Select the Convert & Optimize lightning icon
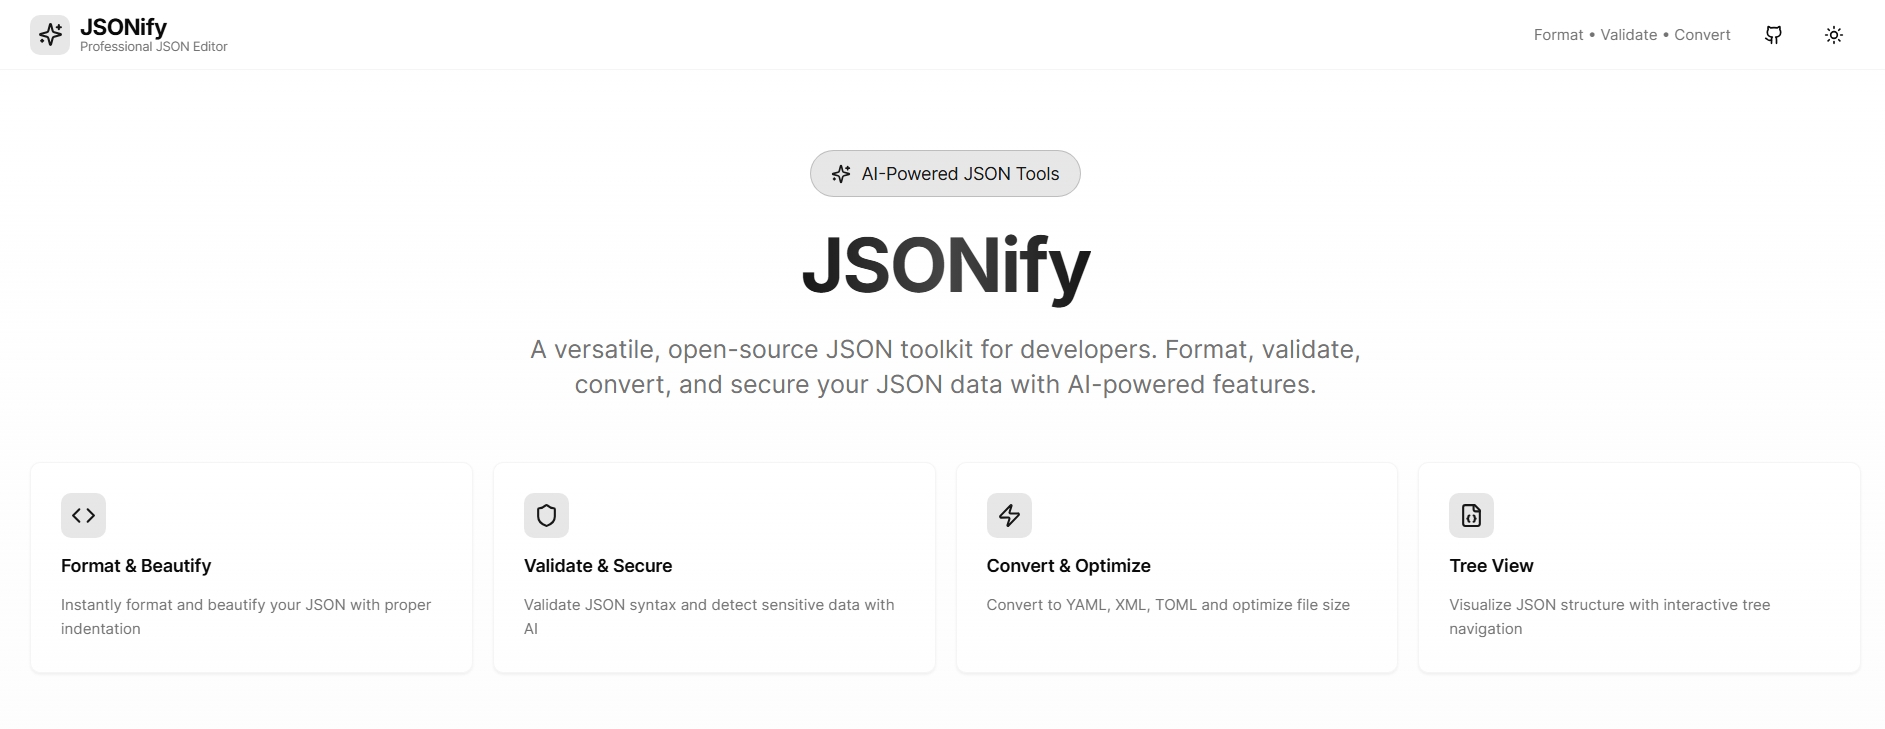Screen dimensions: 1885x729 coord(1009,516)
